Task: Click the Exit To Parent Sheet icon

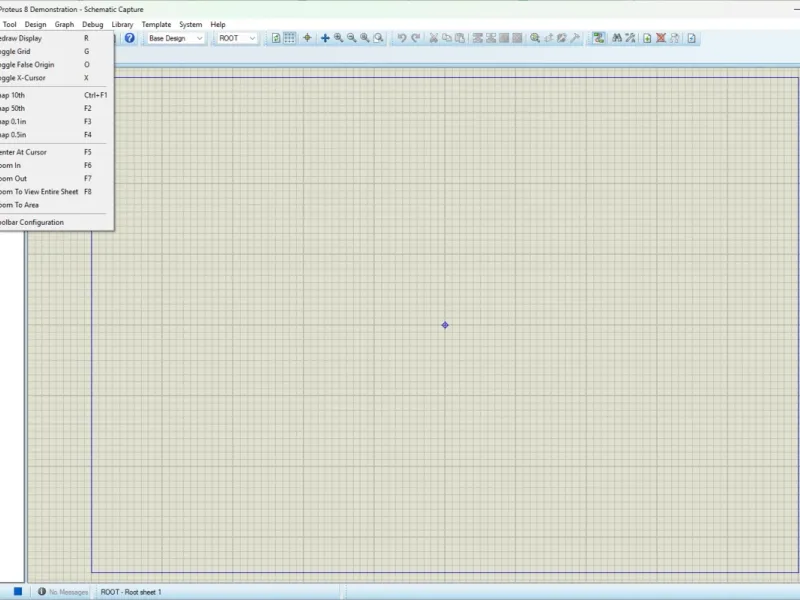Action: coord(674,38)
